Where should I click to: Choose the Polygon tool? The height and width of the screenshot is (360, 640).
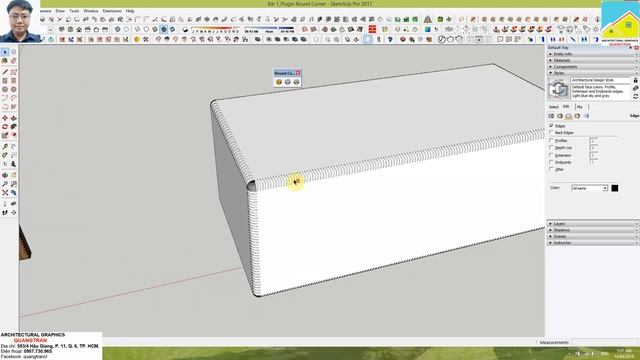(13, 89)
